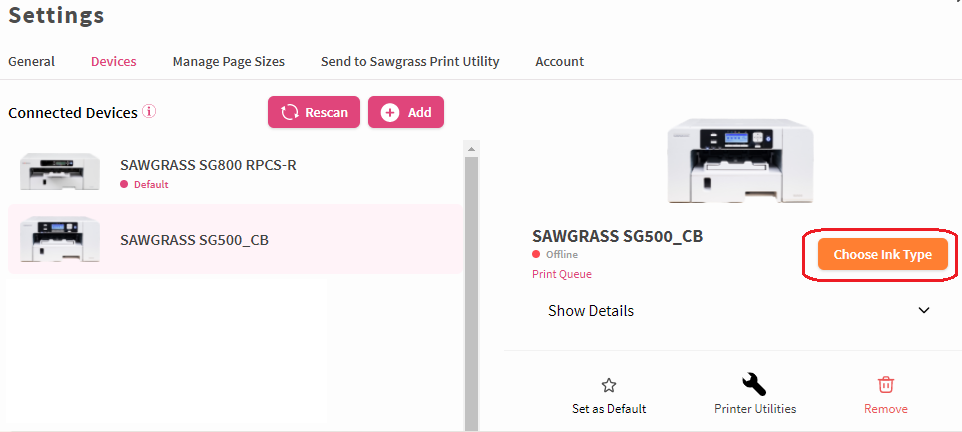
Task: Click the info icon beside Connected Devices
Action: click(149, 112)
